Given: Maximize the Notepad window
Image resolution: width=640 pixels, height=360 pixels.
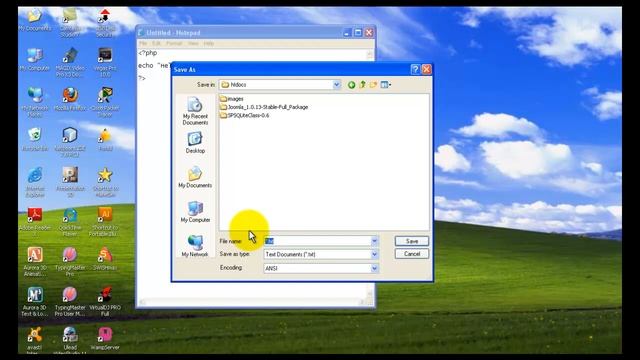Looking at the screenshot, I should pos(358,33).
